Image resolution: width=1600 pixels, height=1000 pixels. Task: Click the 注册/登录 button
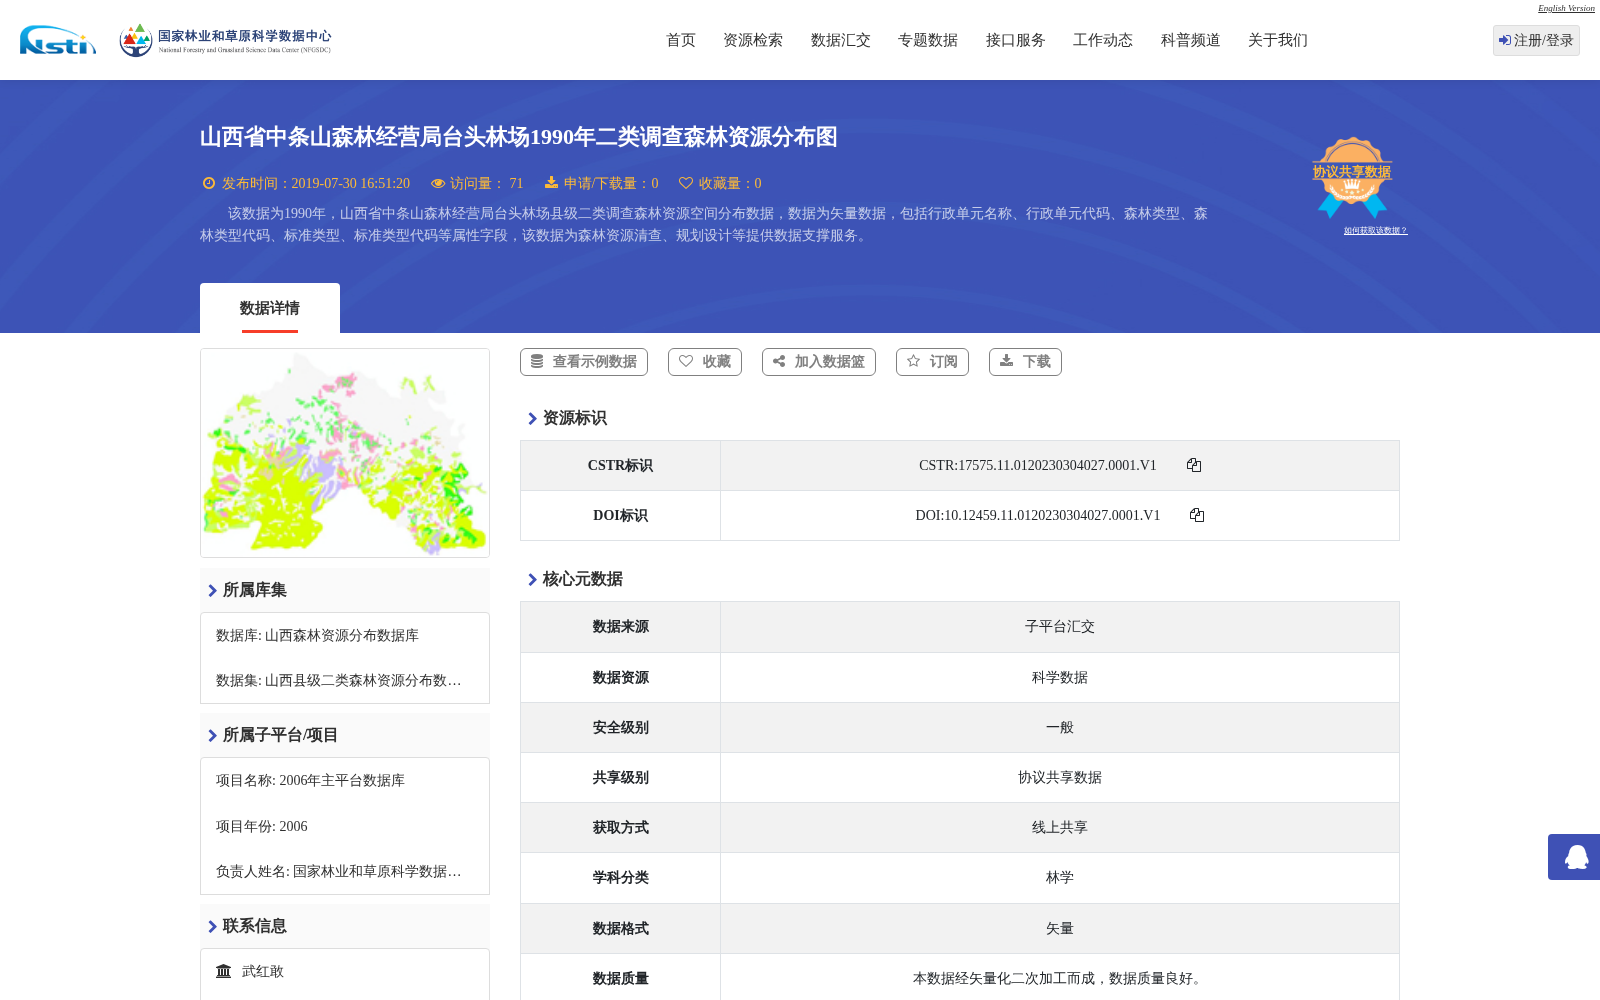[1536, 40]
